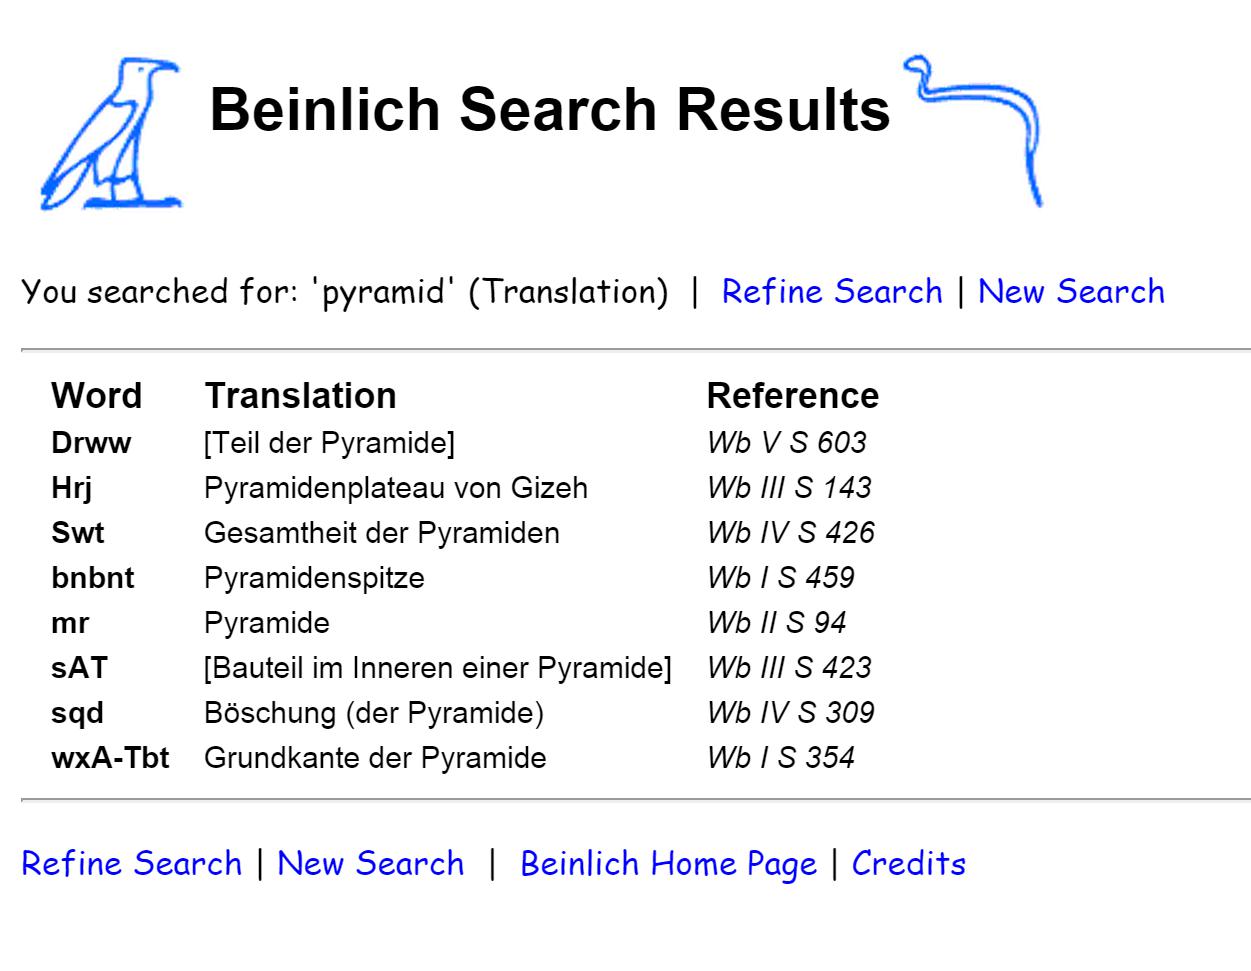Click the Word column header
The width and height of the screenshot is (1251, 971).
[x=97, y=396]
